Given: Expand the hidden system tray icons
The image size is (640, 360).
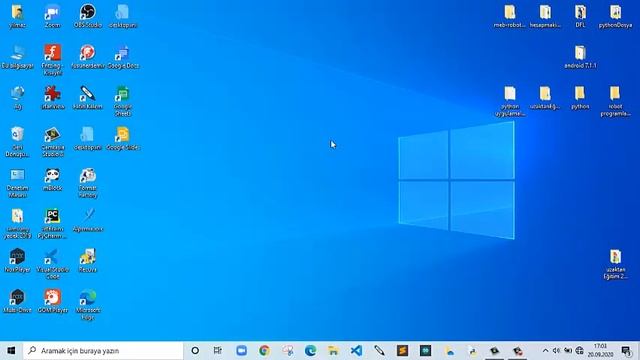Looking at the screenshot, I should click(x=545, y=351).
